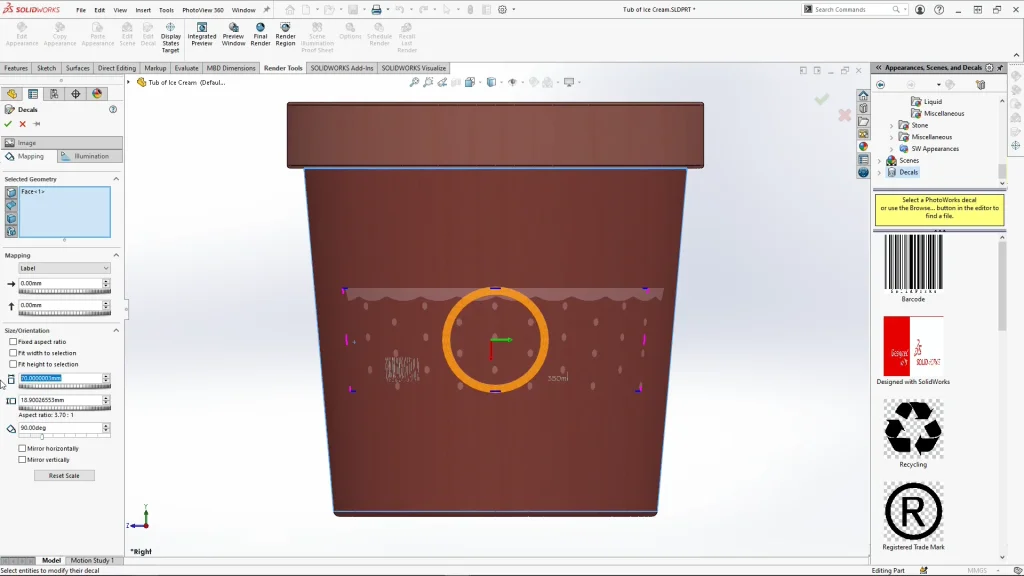
Task: Open the PhotoView 360 menu
Action: tap(202, 10)
